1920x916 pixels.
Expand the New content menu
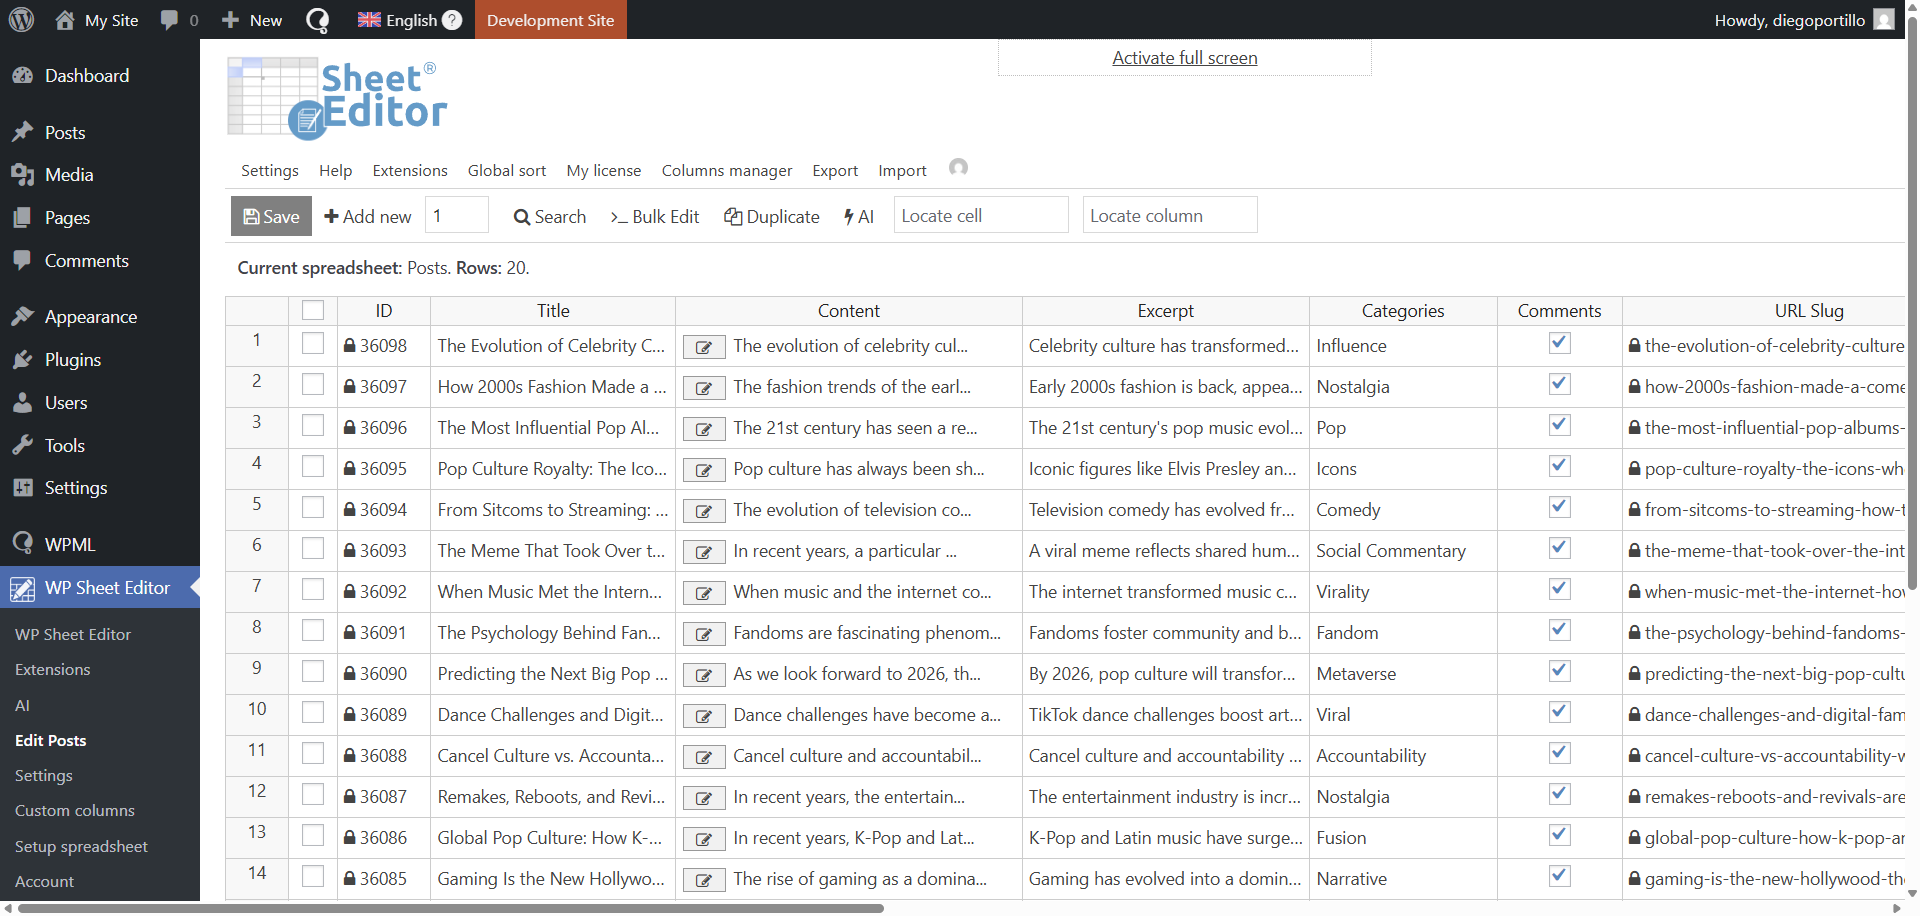pyautogui.click(x=252, y=20)
